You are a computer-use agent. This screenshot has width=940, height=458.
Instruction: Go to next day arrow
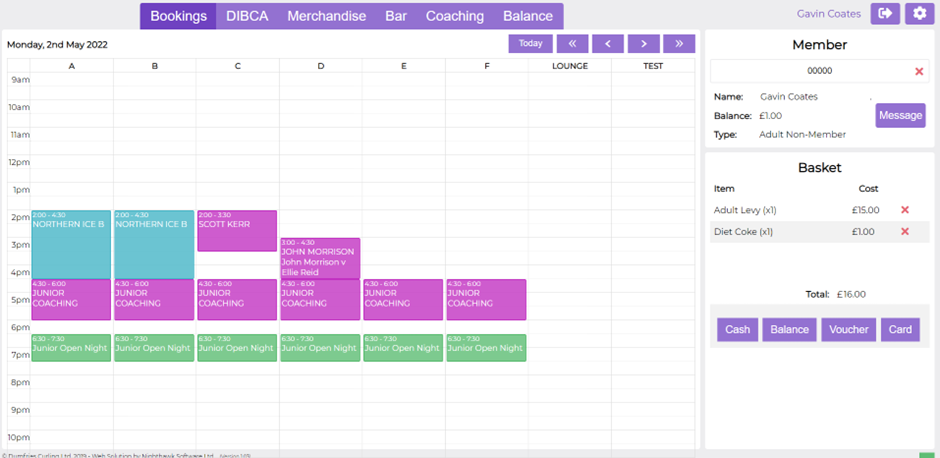643,43
